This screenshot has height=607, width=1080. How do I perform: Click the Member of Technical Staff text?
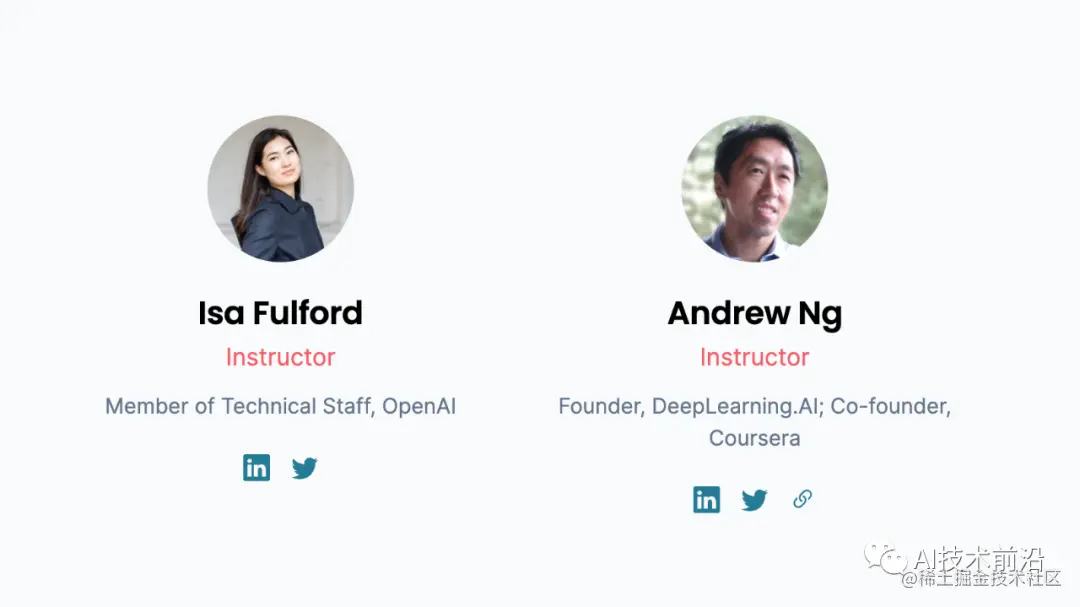[239, 406]
